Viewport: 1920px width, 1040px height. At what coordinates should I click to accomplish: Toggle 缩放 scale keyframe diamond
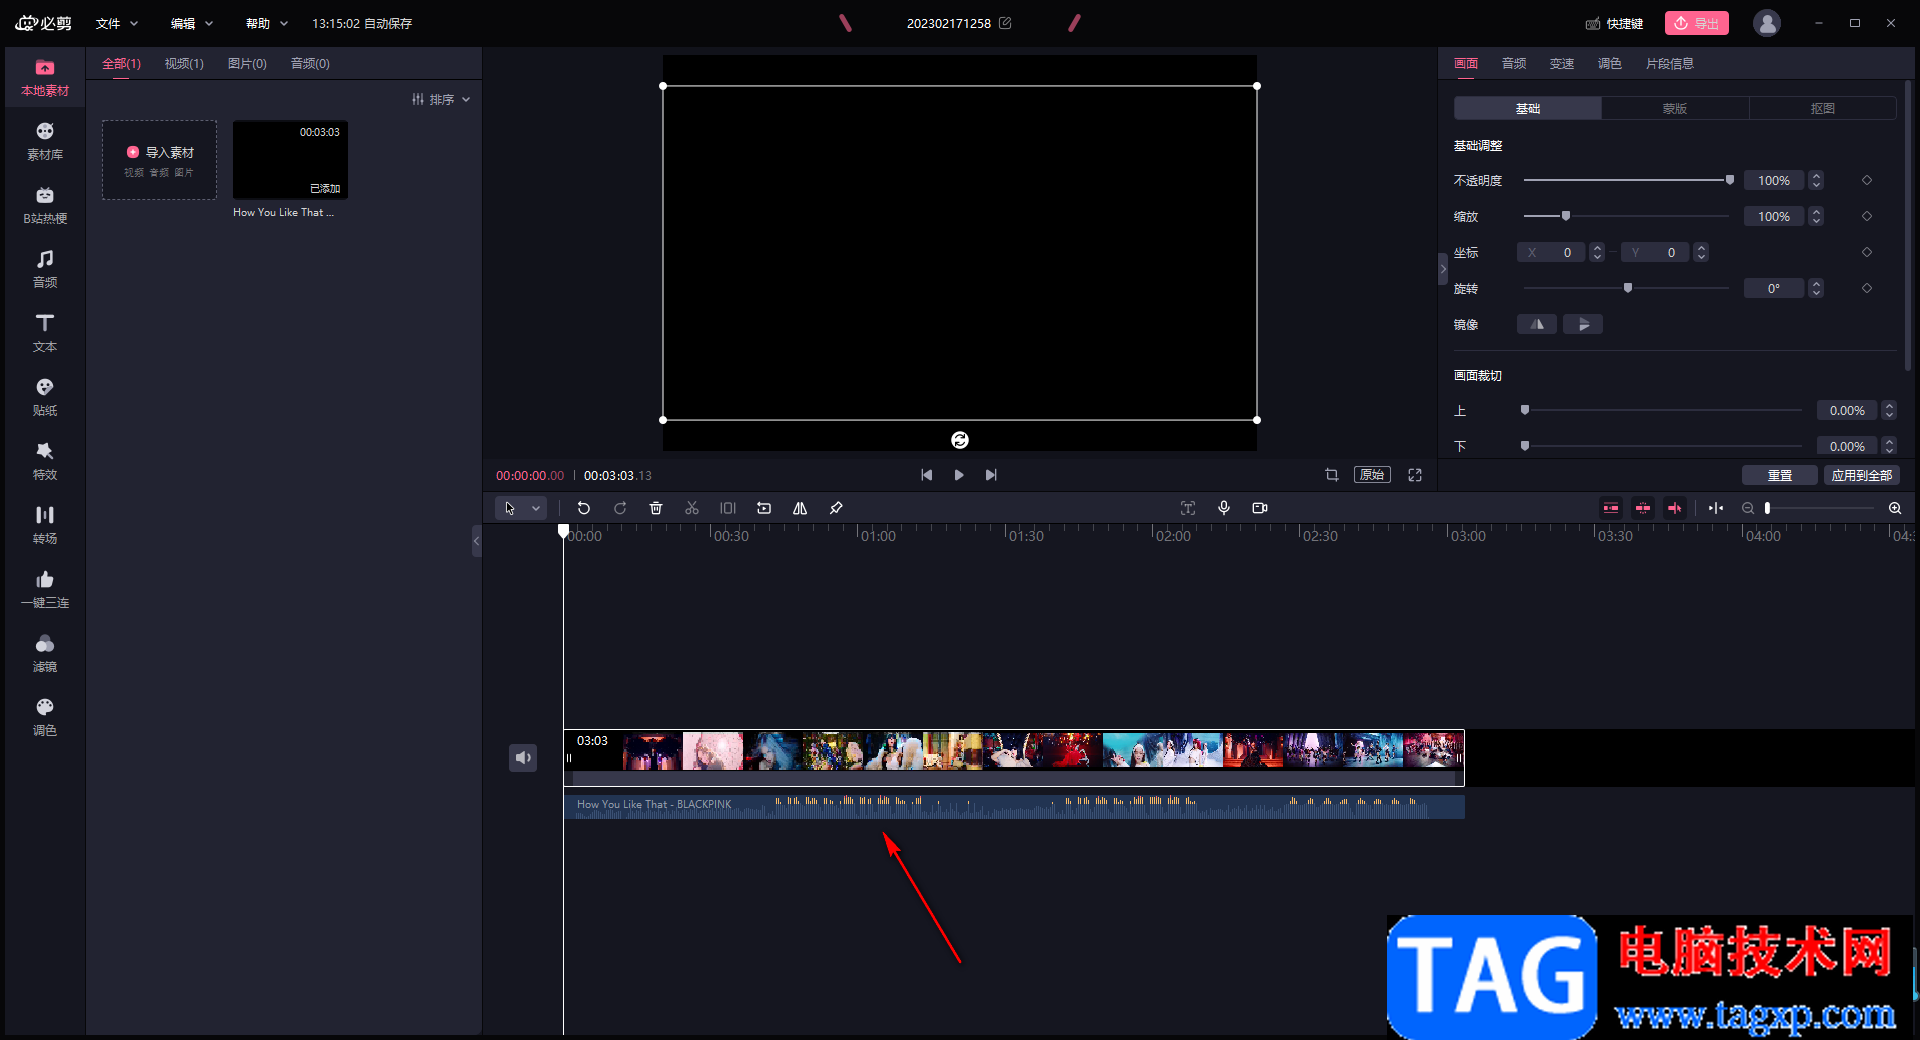pyautogui.click(x=1867, y=216)
